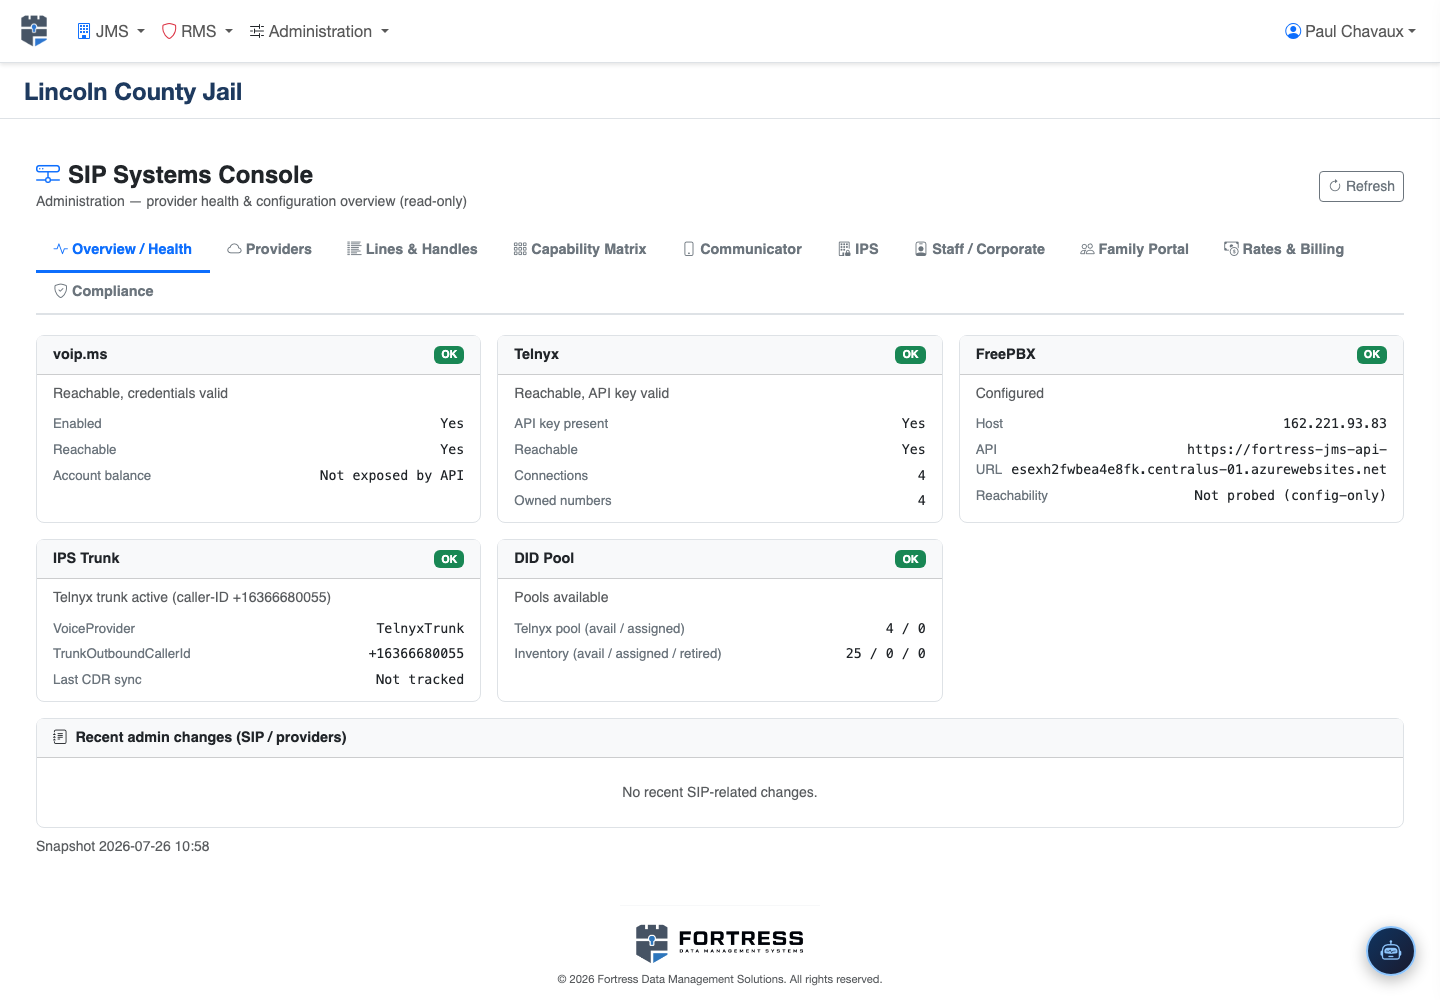This screenshot has width=1440, height=1000.
Task: Click the 'No recent SIP-related changes.' message
Action: (x=720, y=792)
